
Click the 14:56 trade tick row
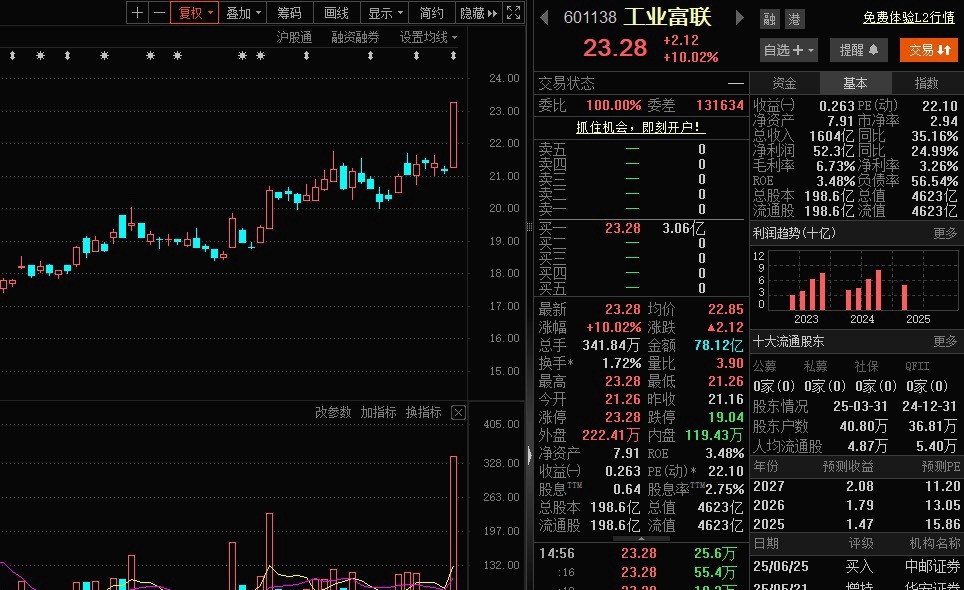639,554
